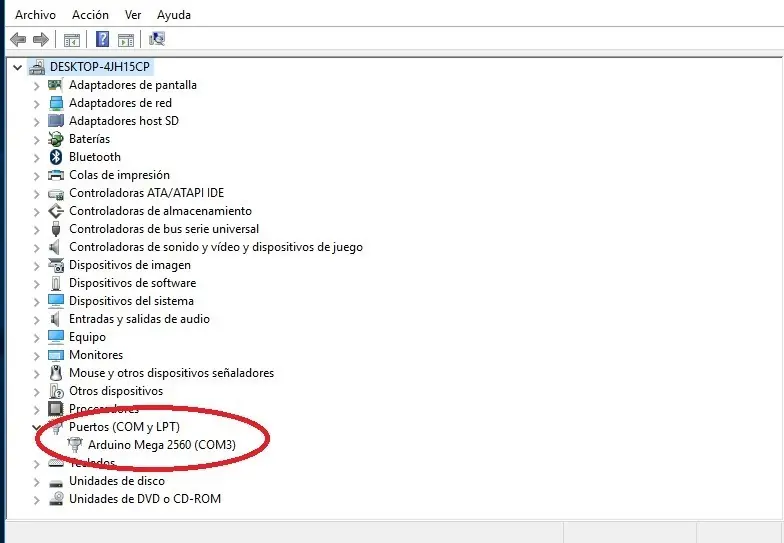
Task: Select Controladoras de almacenamiento row
Action: point(160,211)
